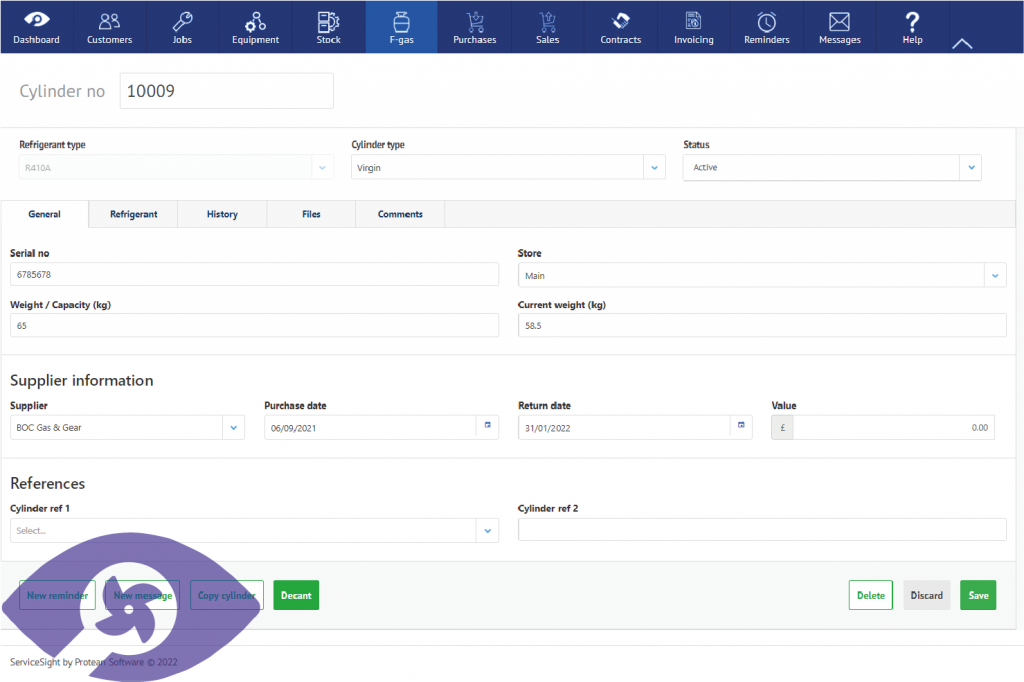Focus Current weight field
The width and height of the screenshot is (1024, 682).
tap(762, 325)
